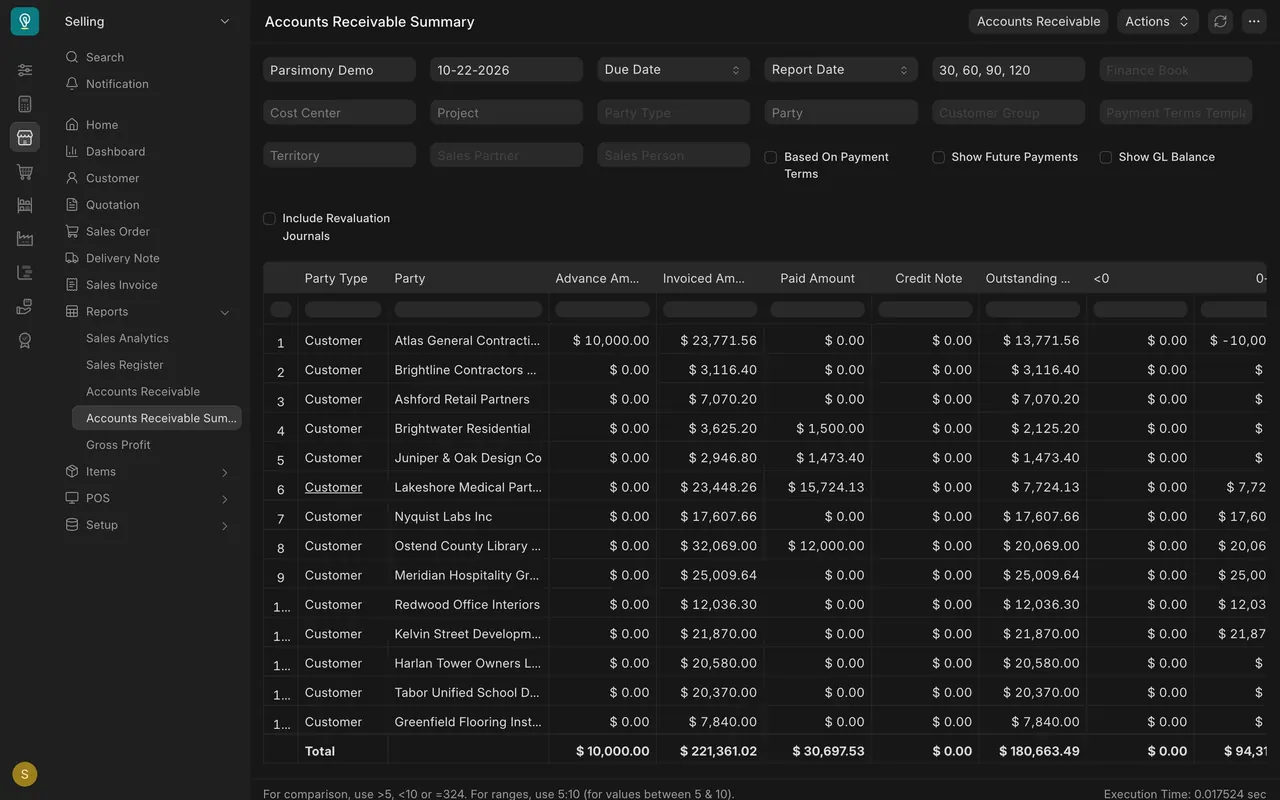Open the sliders settings module in rail
The height and width of the screenshot is (800, 1280).
25,70
